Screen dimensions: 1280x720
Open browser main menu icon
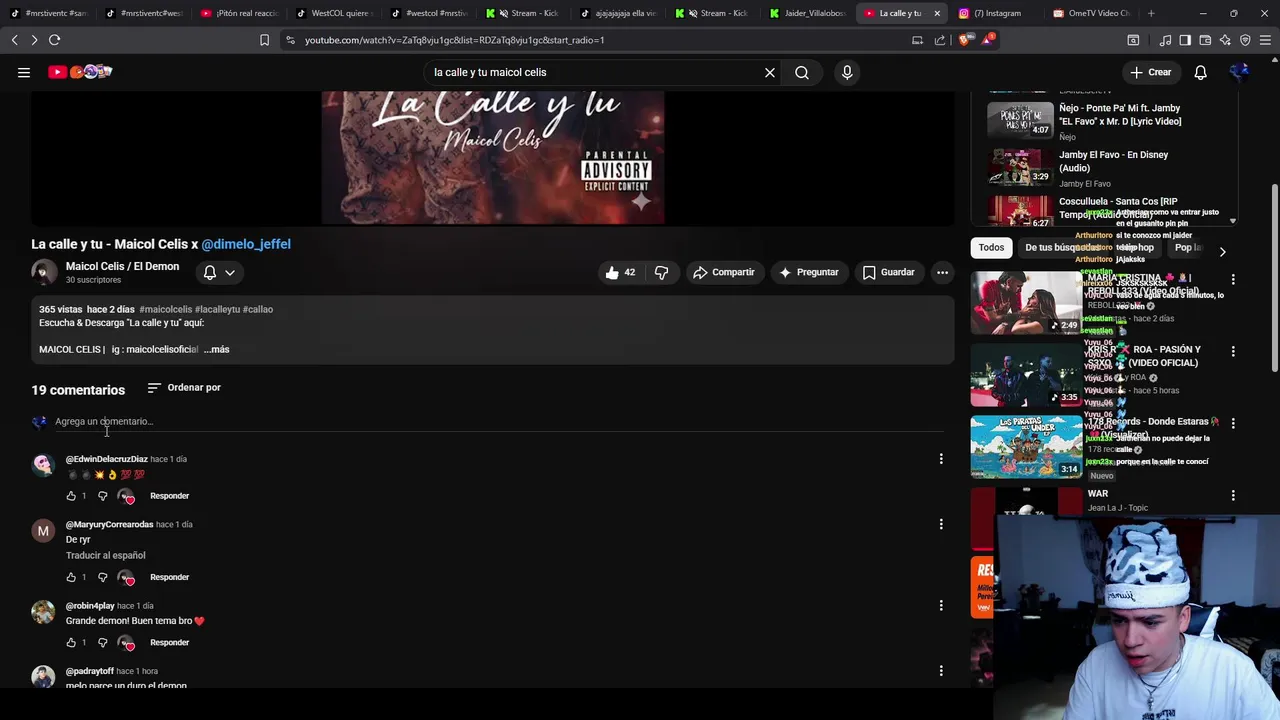pos(1266,40)
